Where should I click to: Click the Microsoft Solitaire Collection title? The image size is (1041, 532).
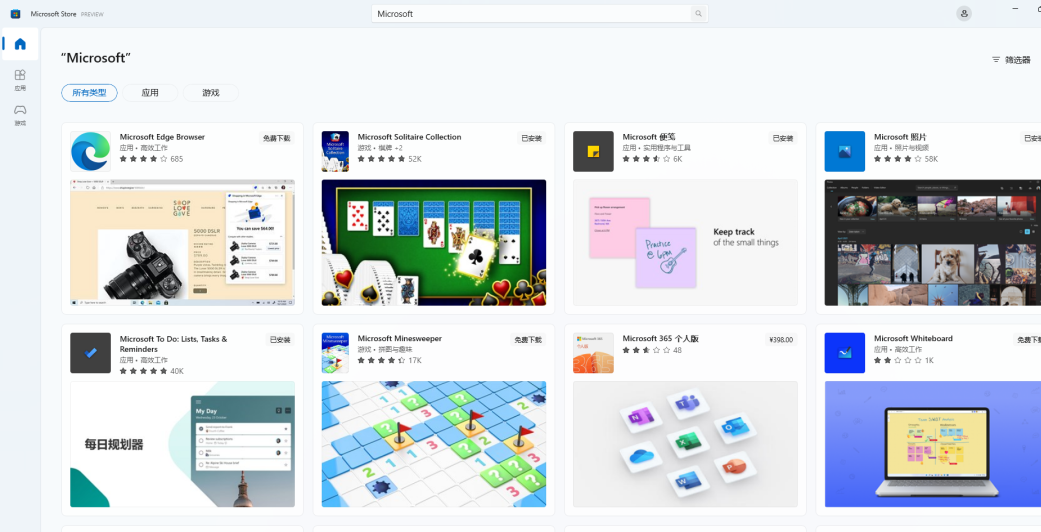point(409,137)
